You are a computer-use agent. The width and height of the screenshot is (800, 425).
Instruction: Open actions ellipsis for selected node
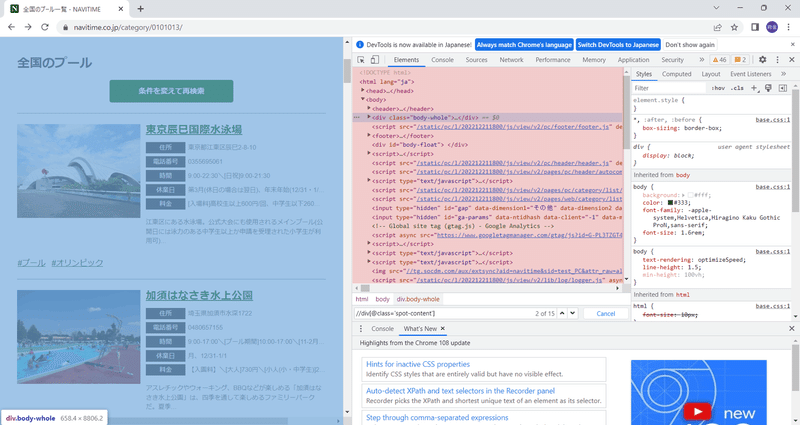click(357, 117)
